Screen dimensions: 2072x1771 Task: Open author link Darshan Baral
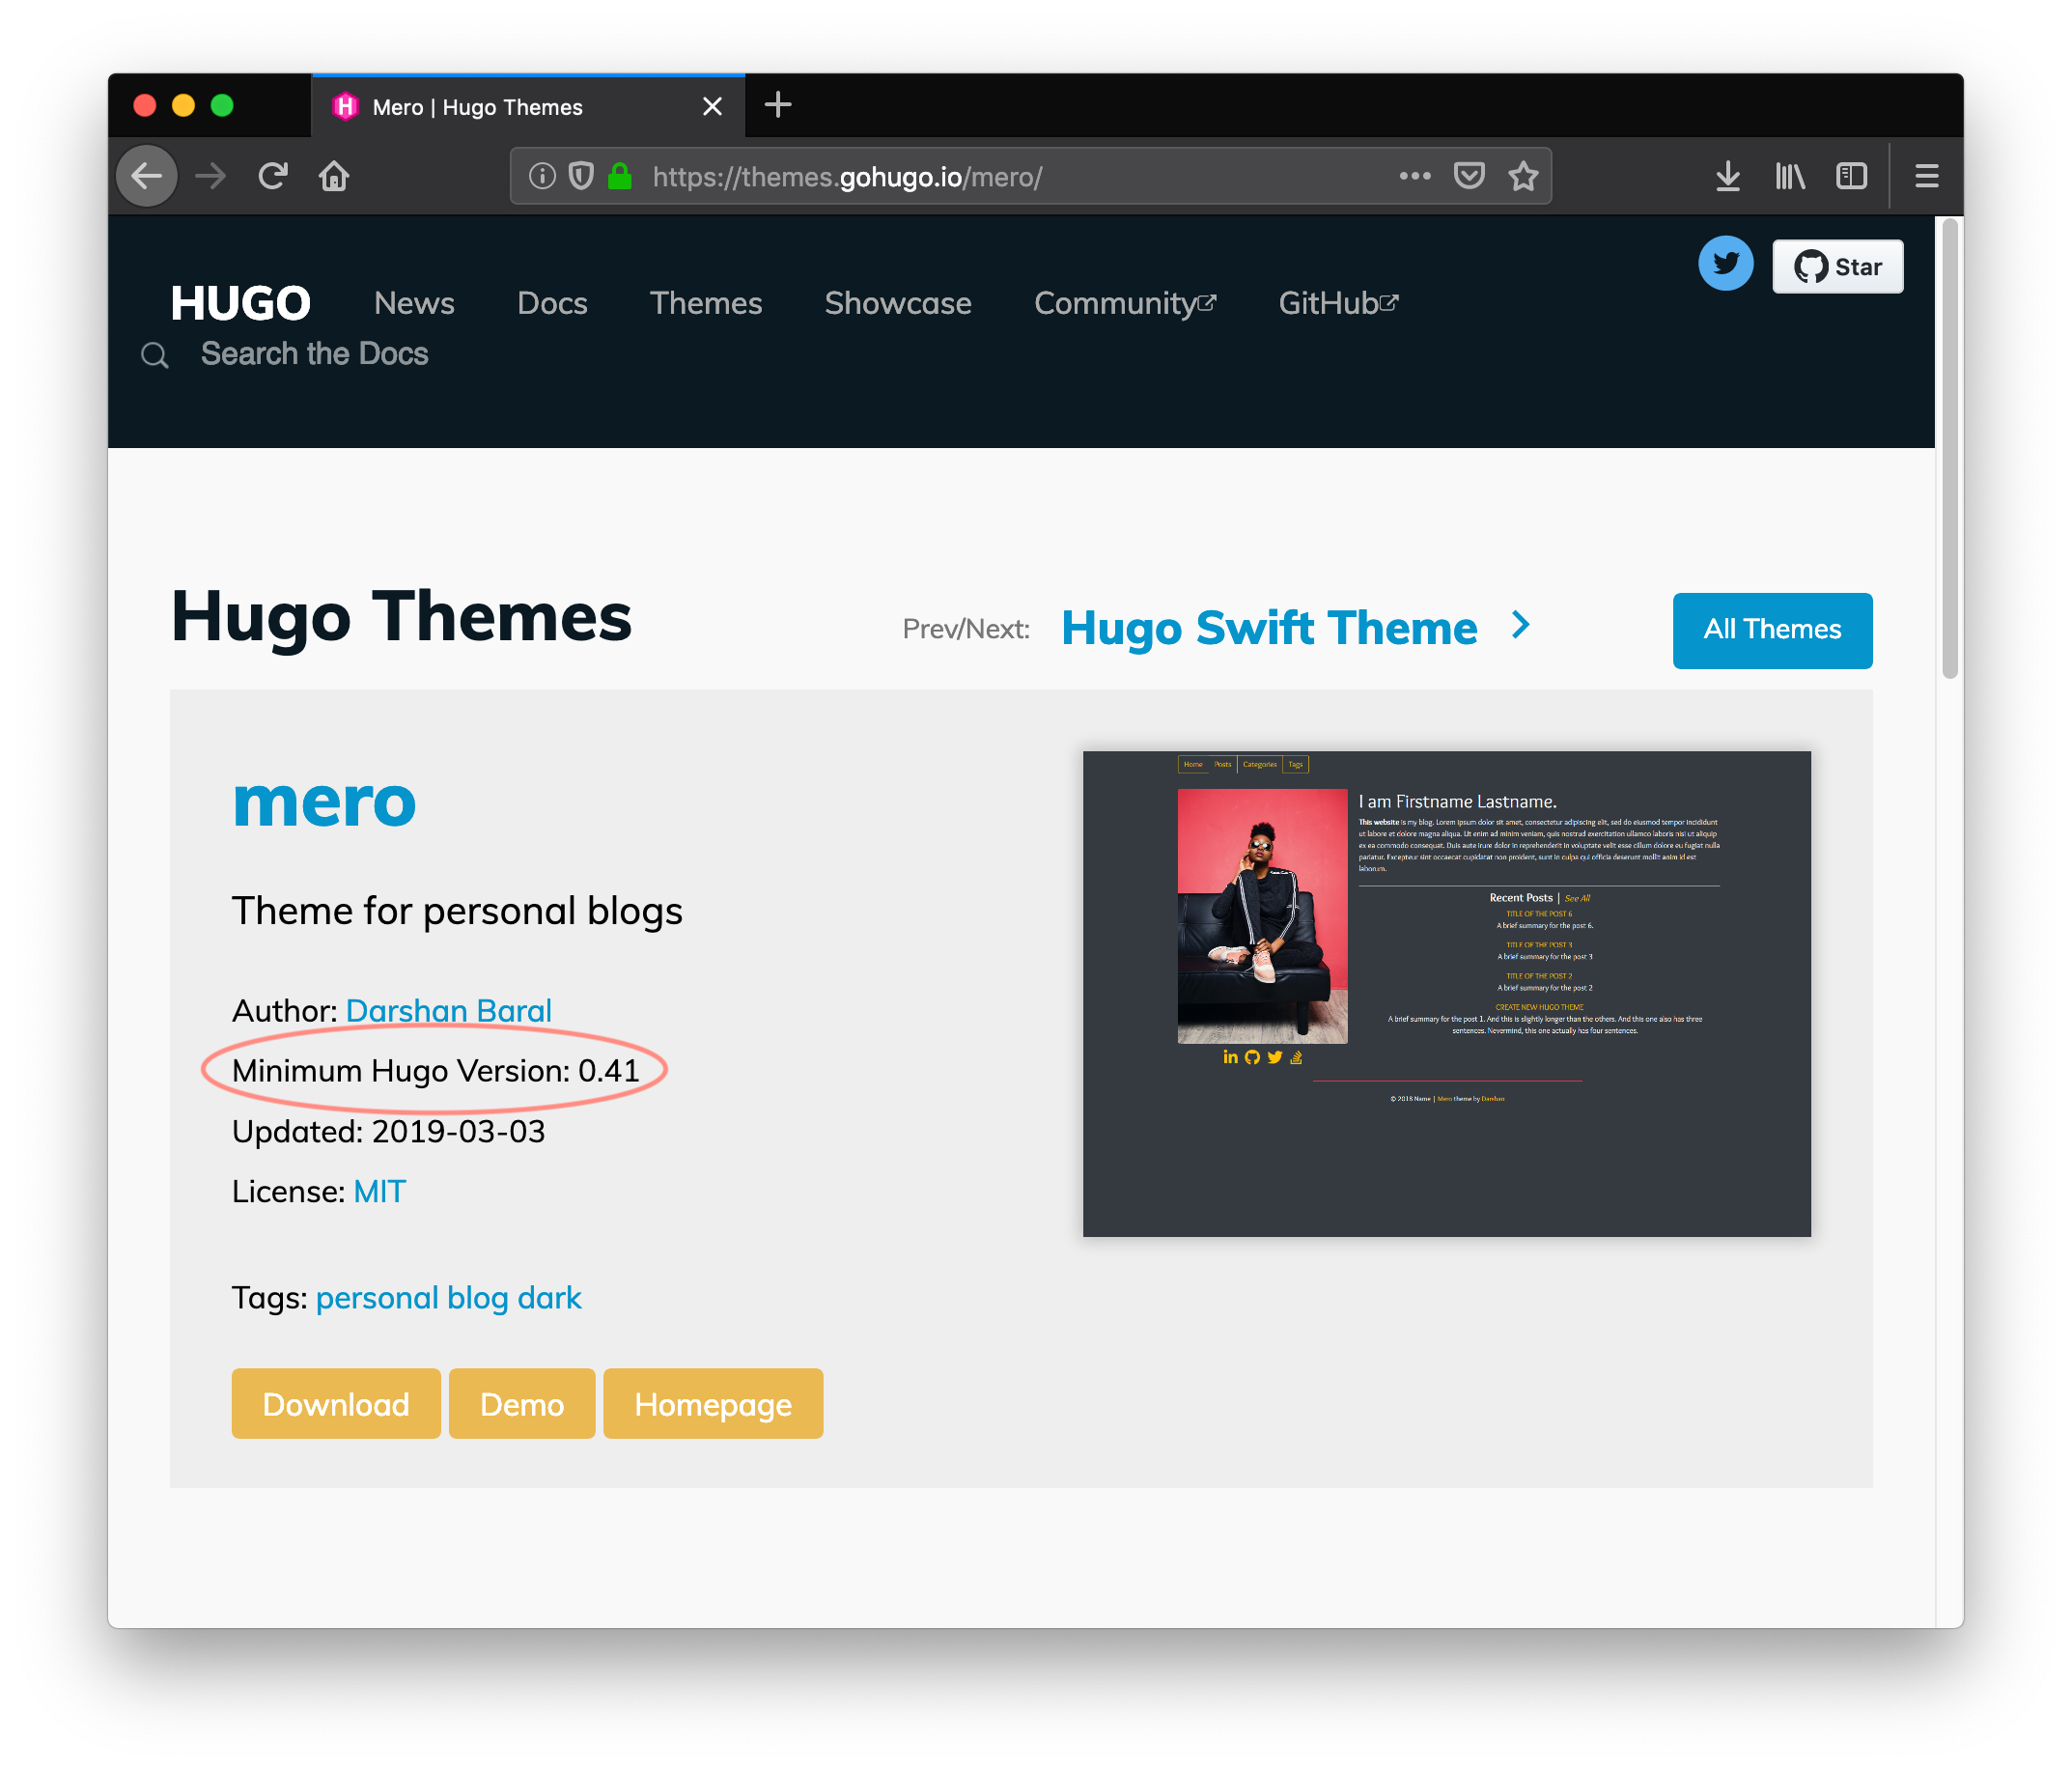[x=448, y=1011]
